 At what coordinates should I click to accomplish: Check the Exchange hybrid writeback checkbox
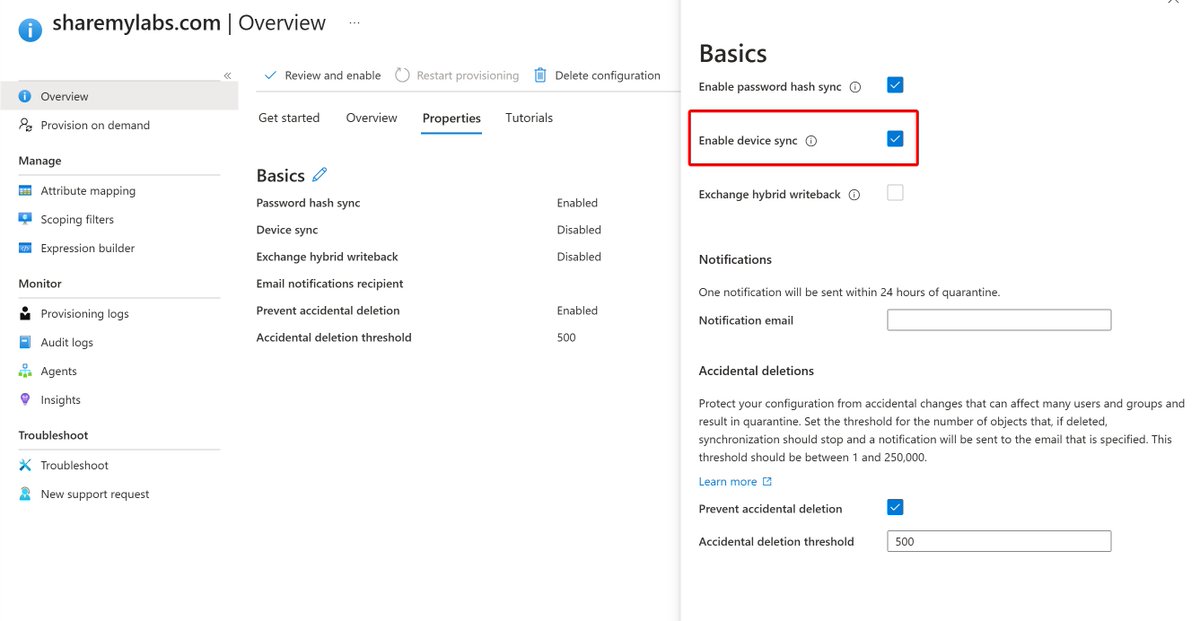click(x=895, y=193)
